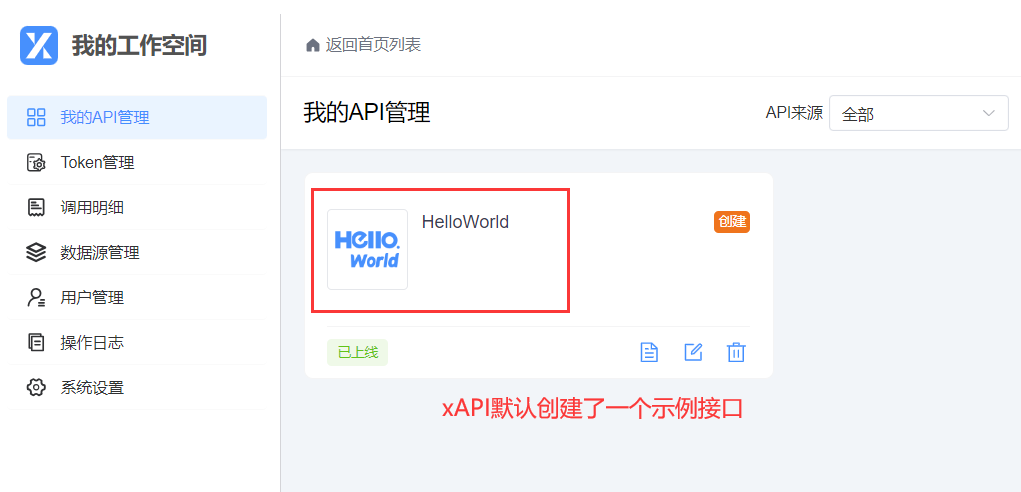Screen dimensions: 1021x492
Task: Click the 系统设置 gear icon
Action: [36, 387]
